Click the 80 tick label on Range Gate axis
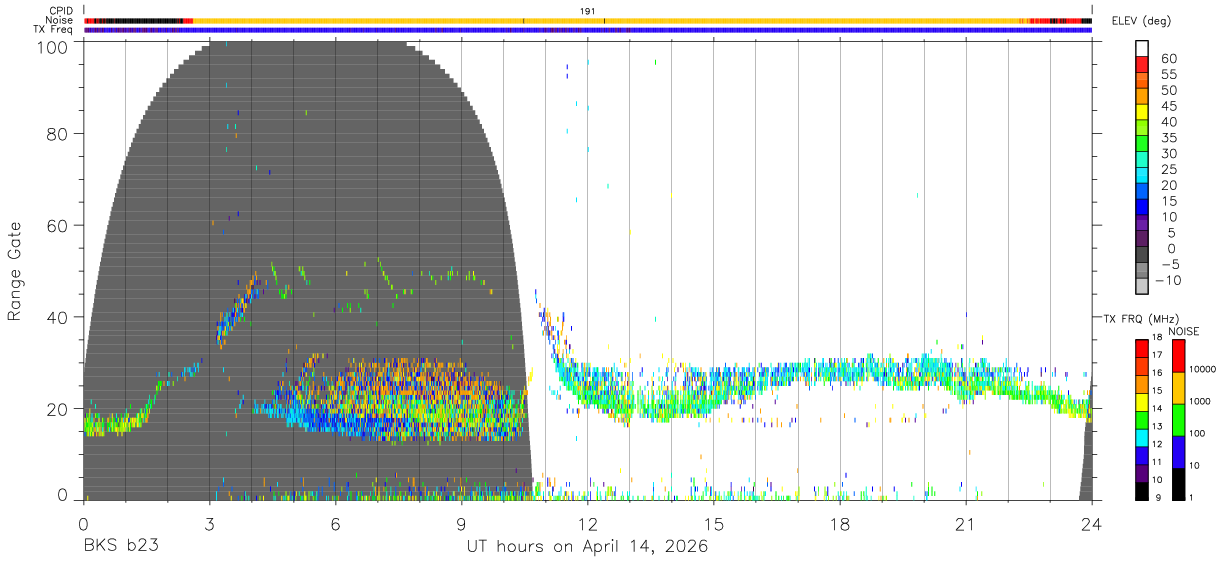1228x567 pixels. pos(56,134)
